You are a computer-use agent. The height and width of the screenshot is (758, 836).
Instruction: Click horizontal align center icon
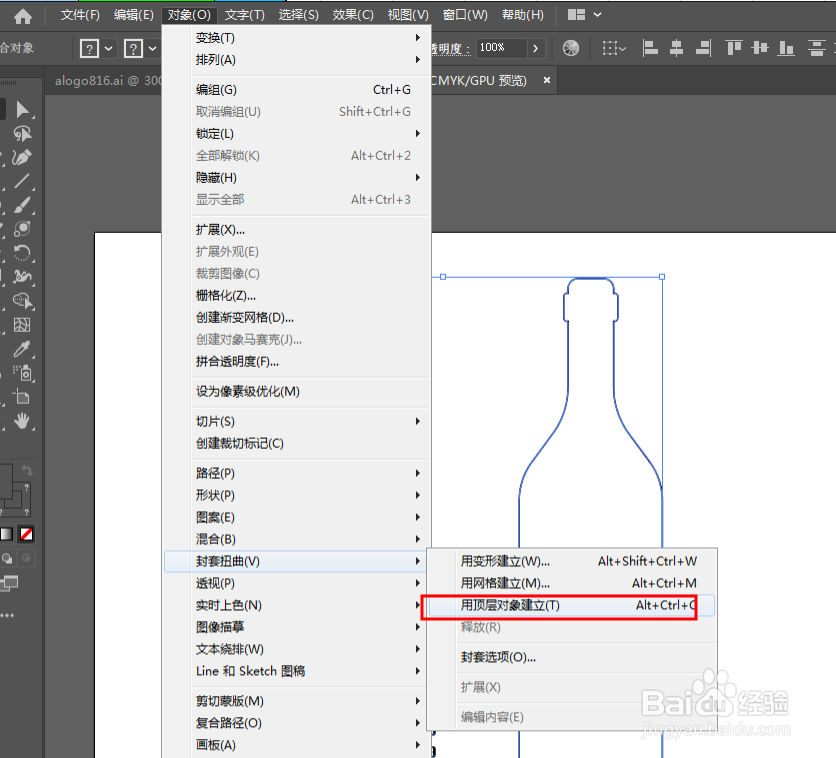[x=677, y=49]
